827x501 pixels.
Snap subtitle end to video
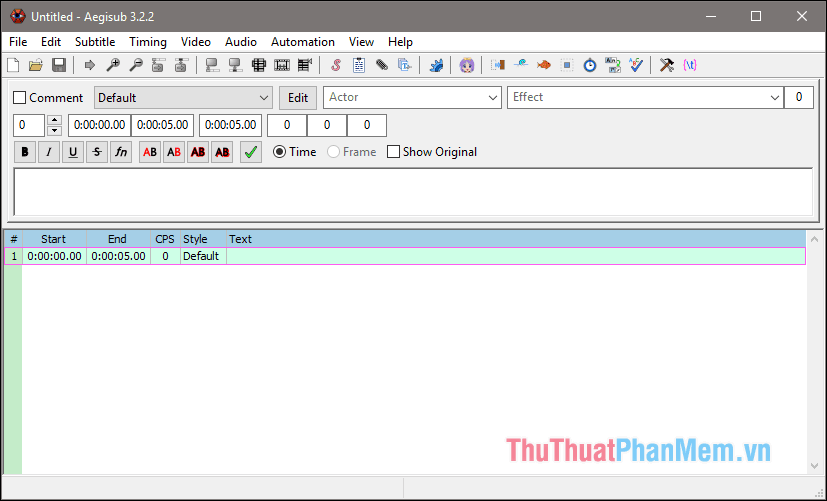point(235,65)
